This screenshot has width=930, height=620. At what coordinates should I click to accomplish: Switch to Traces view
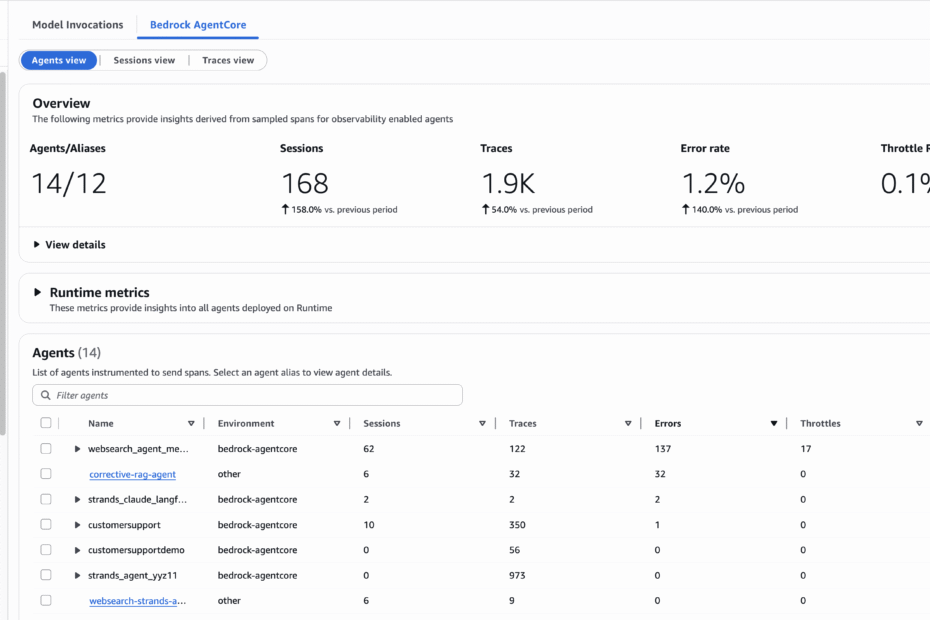click(228, 60)
